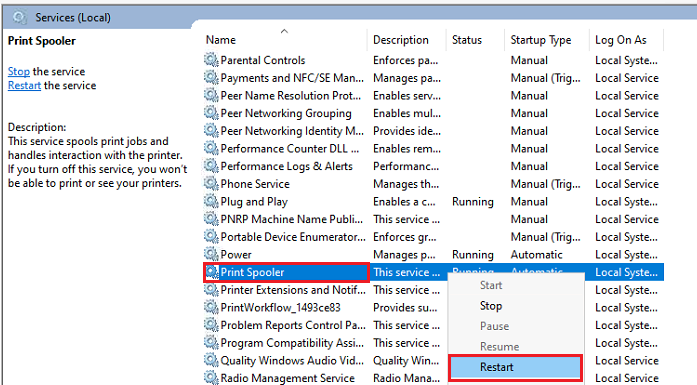Click the Power service gear icon
Viewport: 697px width, 385px height.
point(211,254)
